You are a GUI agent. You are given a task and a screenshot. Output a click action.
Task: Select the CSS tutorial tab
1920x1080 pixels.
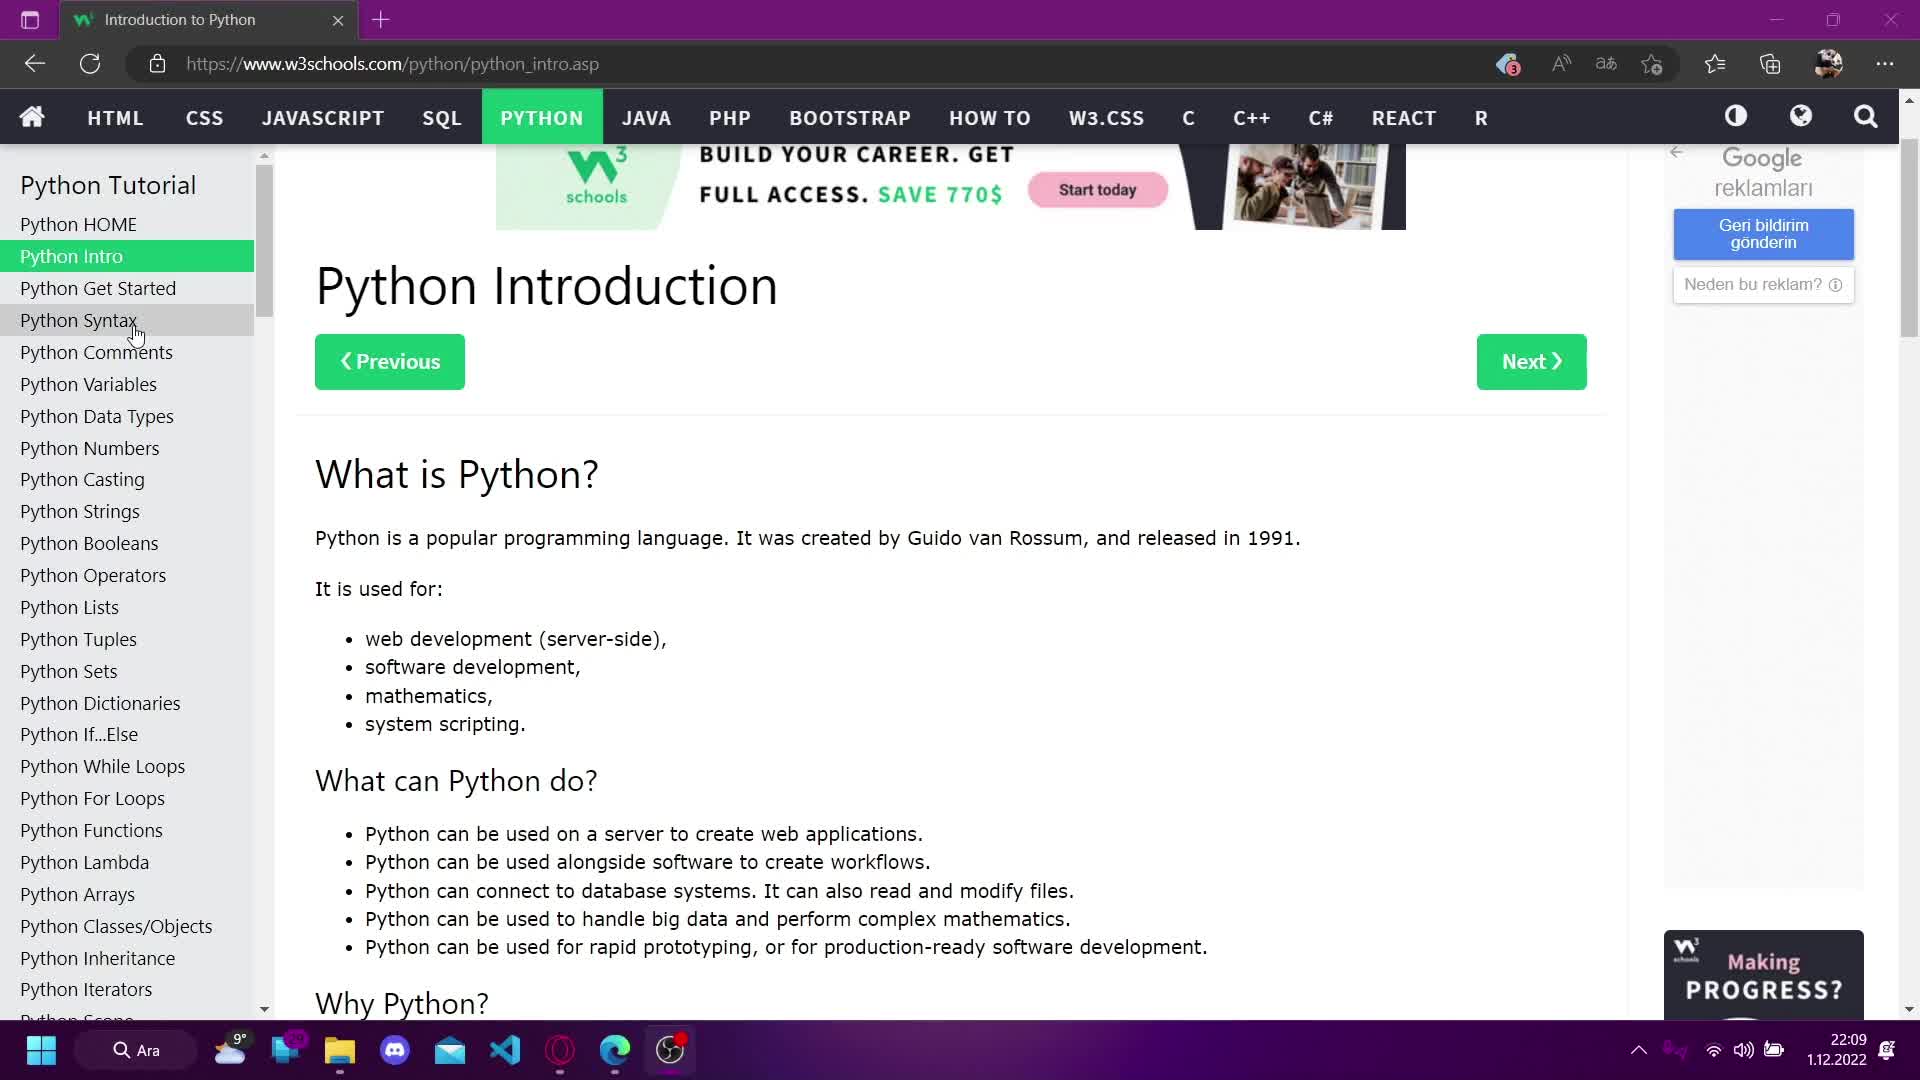tap(204, 117)
